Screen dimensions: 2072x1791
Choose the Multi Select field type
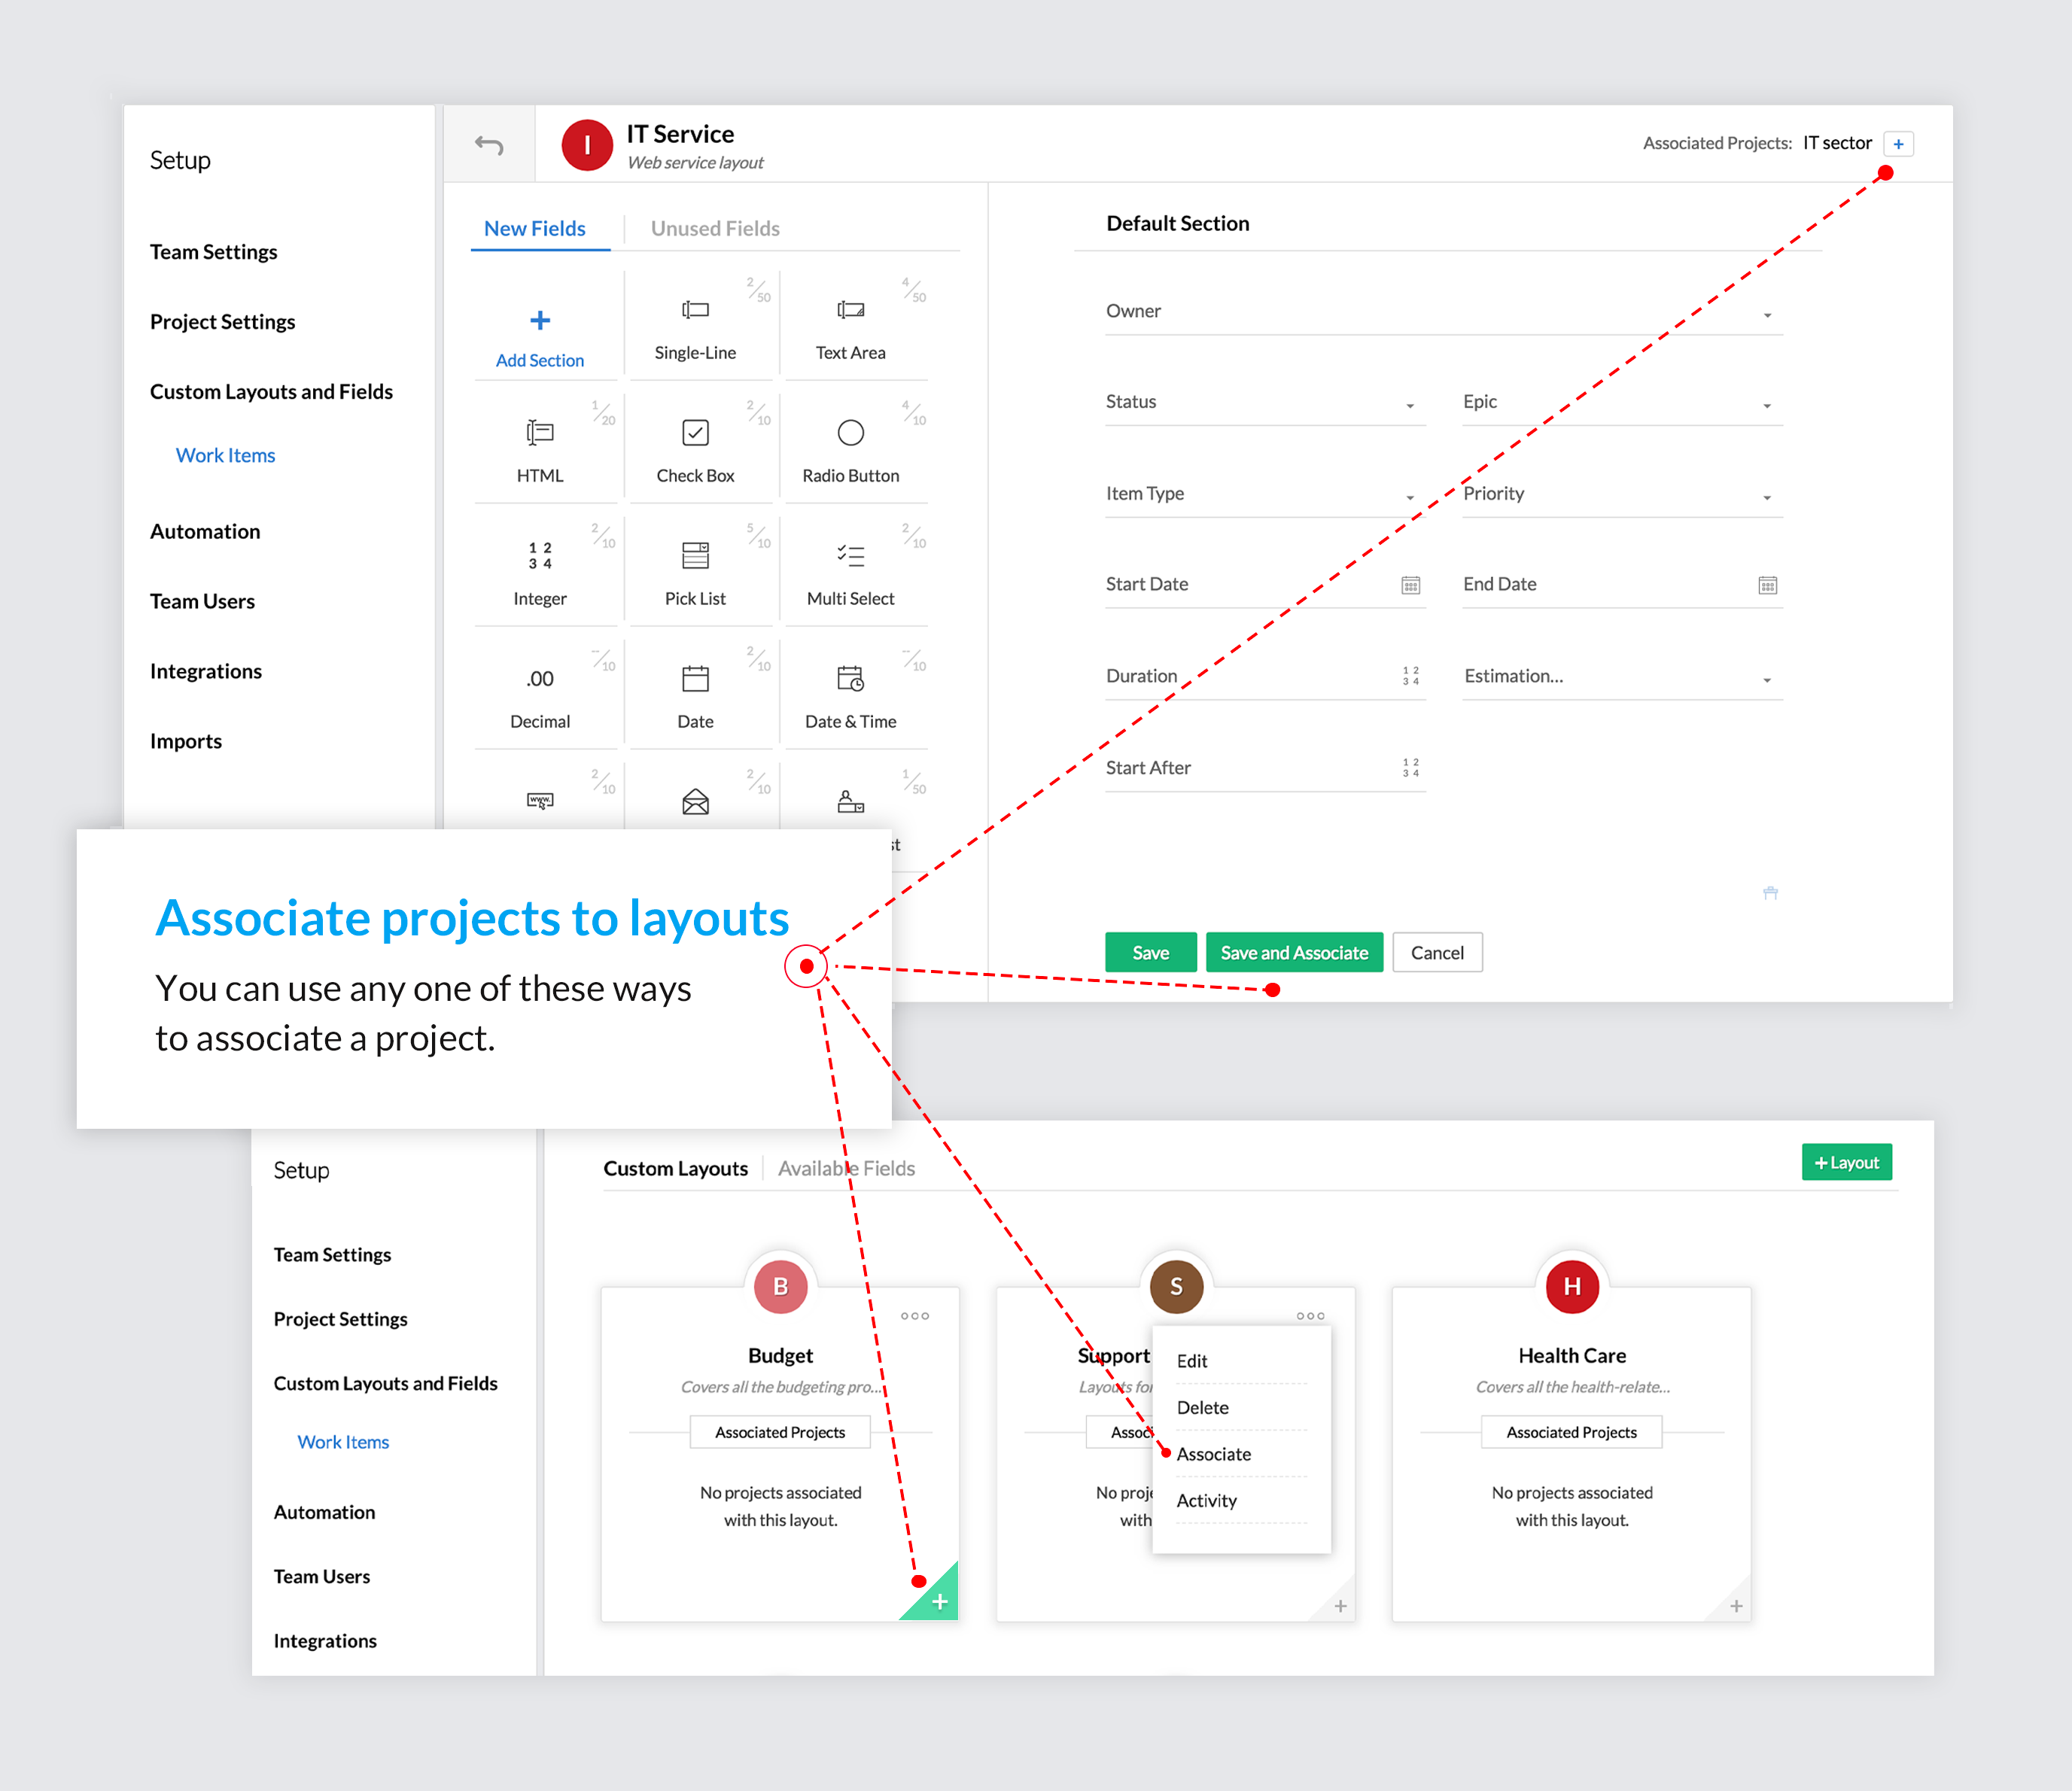pyautogui.click(x=850, y=556)
